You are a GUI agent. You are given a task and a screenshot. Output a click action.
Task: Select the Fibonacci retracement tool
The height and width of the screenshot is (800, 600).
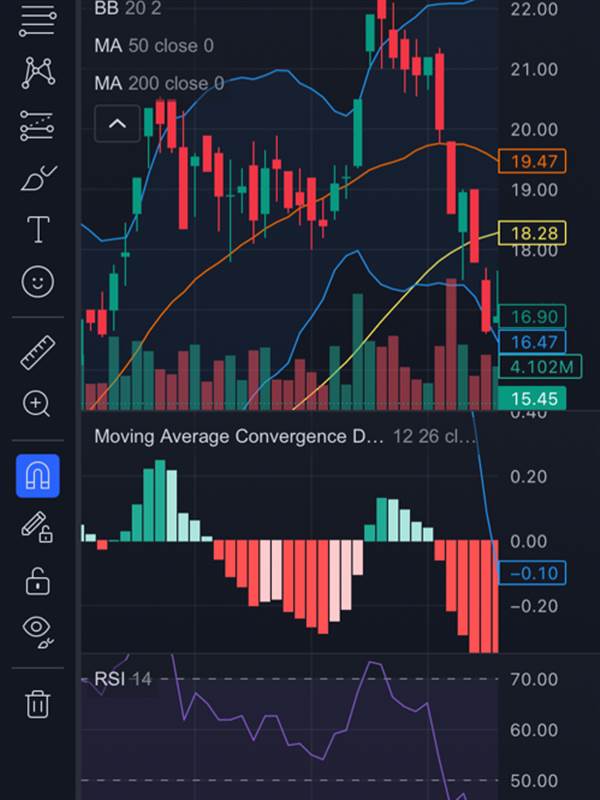pos(37,20)
